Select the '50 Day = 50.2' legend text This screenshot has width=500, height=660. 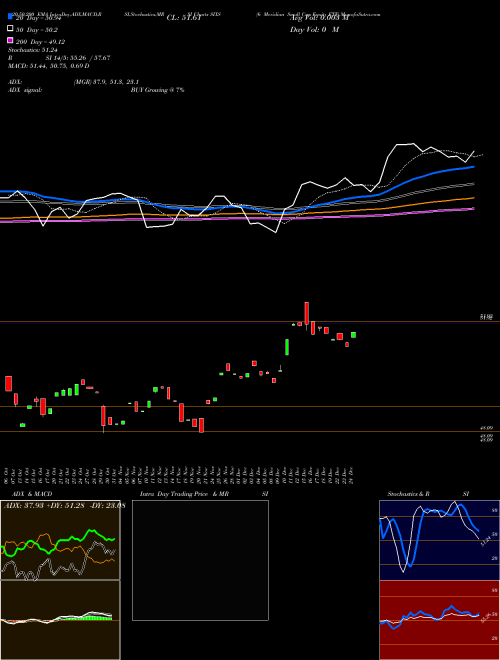point(37,30)
